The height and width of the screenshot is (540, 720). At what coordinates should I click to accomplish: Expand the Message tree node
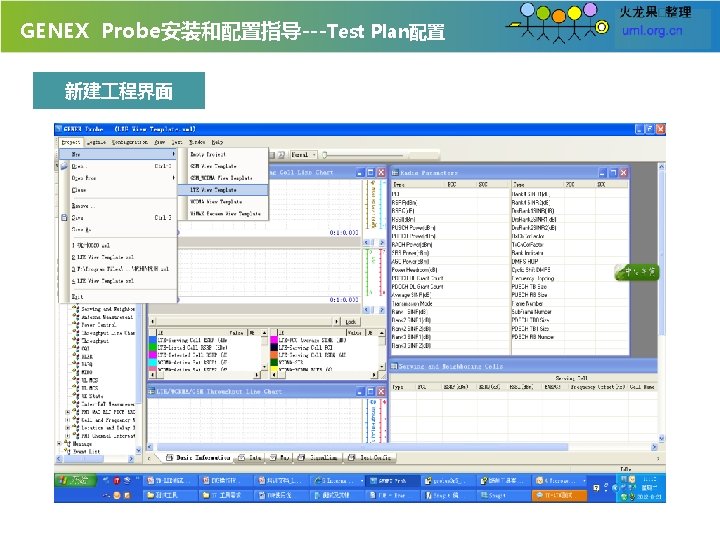tap(60, 444)
